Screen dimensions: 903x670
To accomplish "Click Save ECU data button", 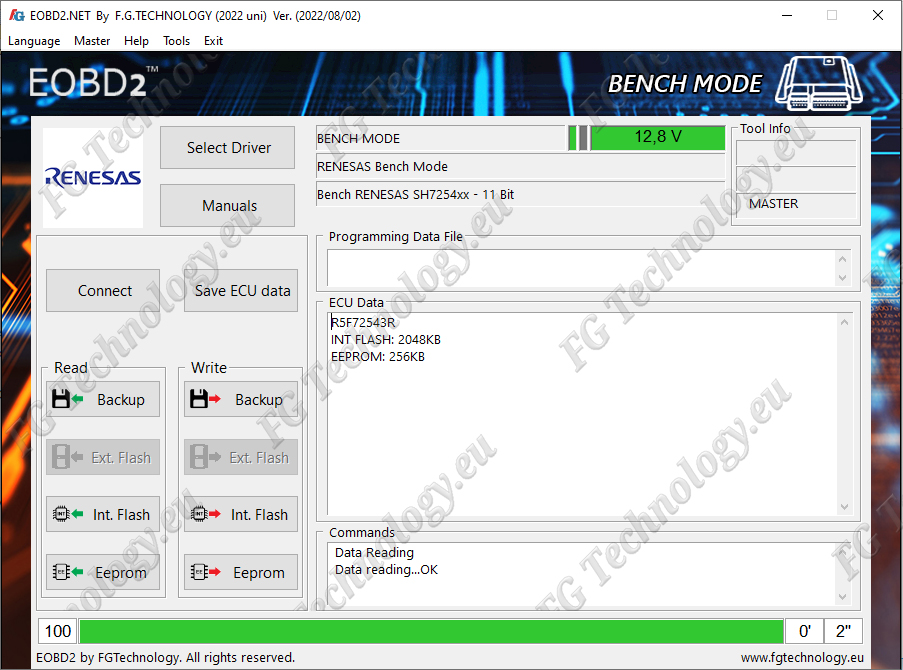I will click(242, 291).
